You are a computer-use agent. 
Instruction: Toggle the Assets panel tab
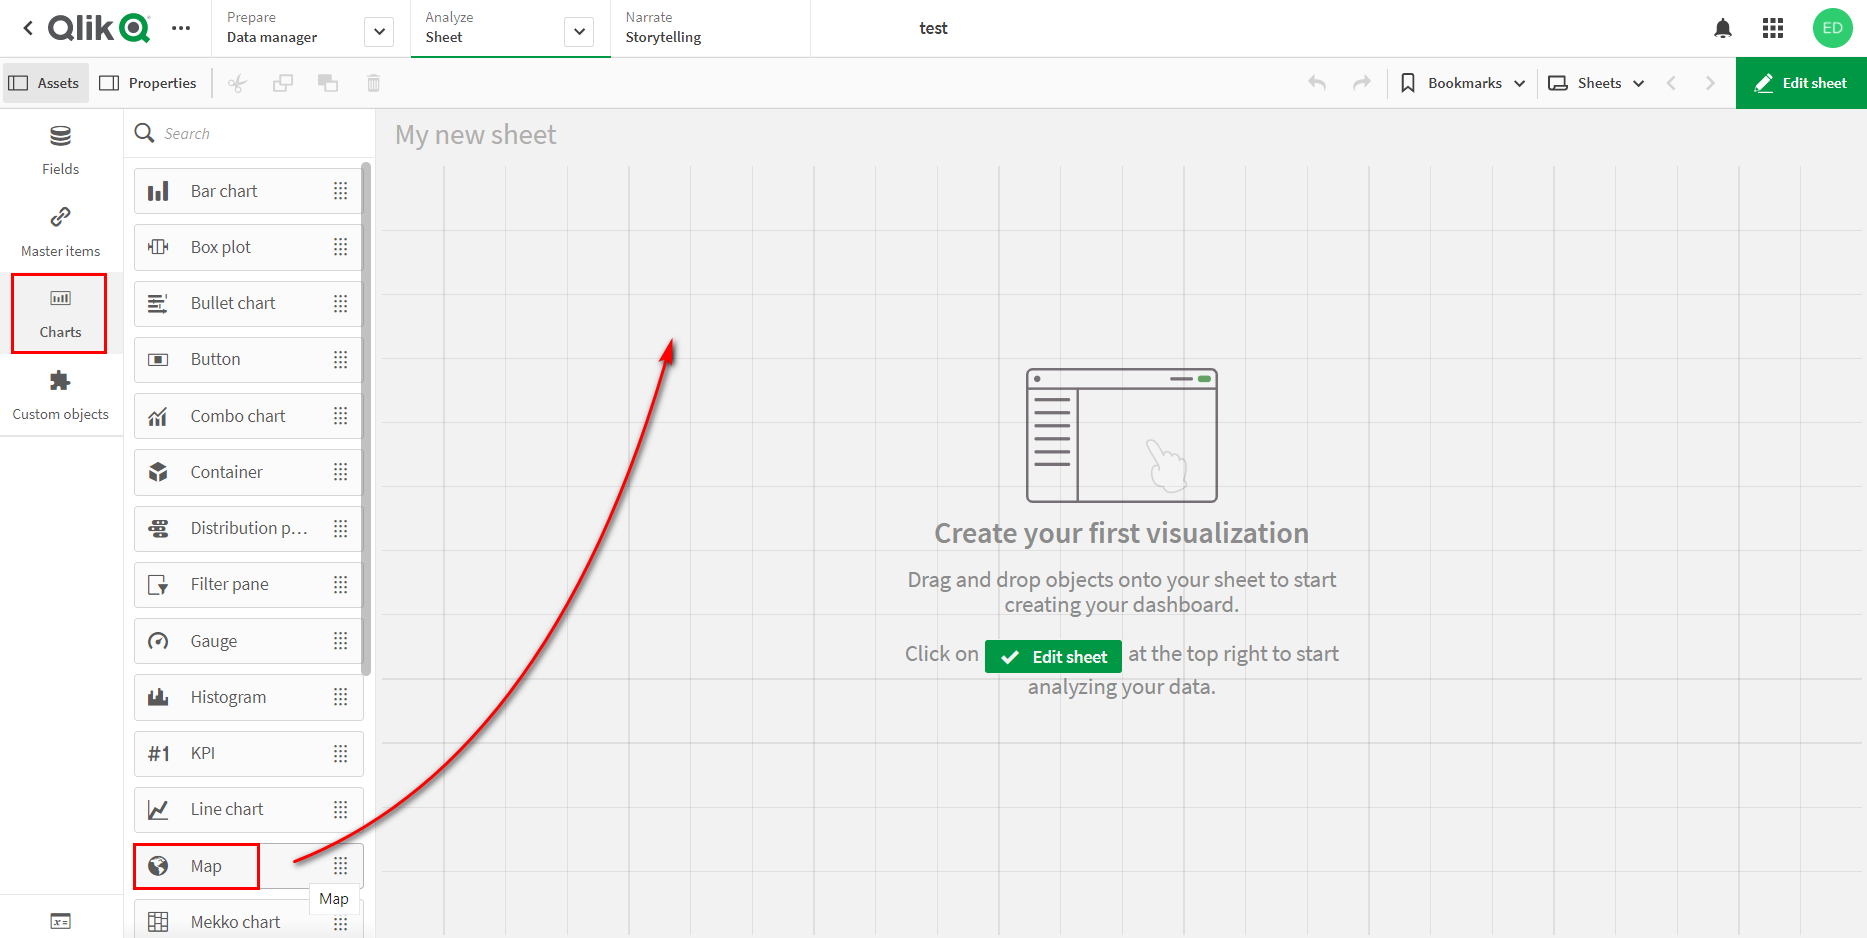pyautogui.click(x=45, y=83)
